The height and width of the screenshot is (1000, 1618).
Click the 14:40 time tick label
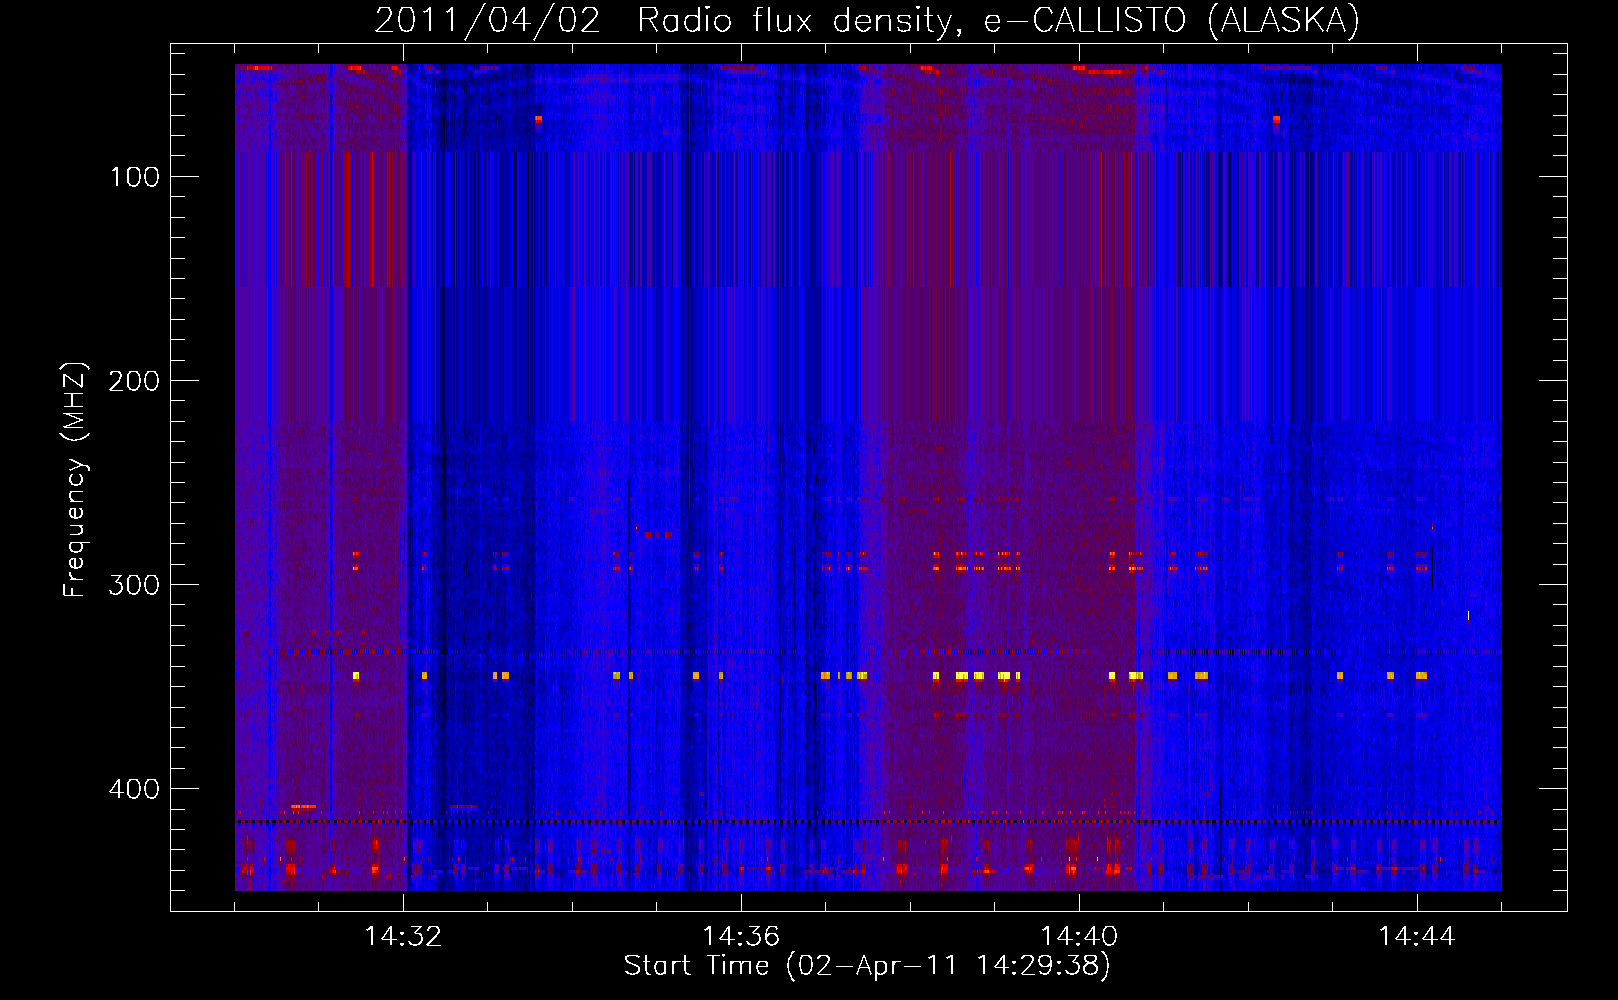coord(1079,936)
